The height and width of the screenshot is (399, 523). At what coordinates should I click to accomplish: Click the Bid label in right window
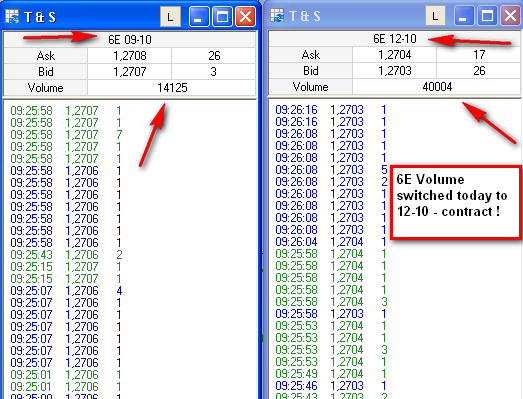click(x=311, y=71)
